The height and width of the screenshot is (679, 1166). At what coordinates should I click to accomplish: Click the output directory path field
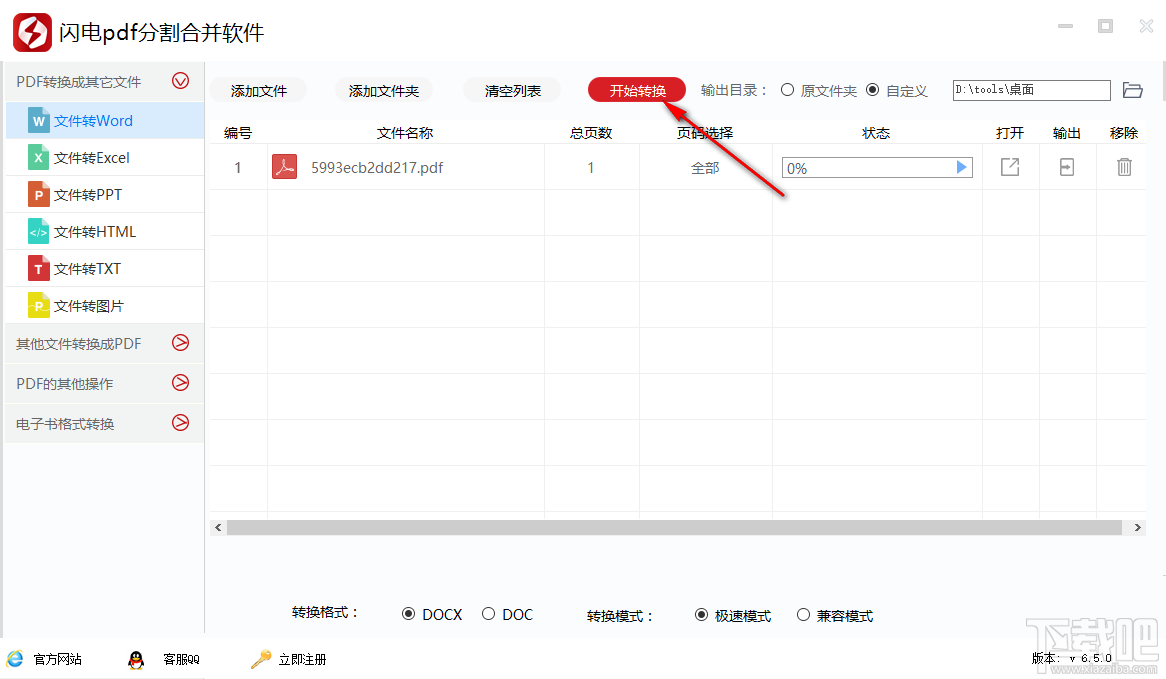point(1030,89)
